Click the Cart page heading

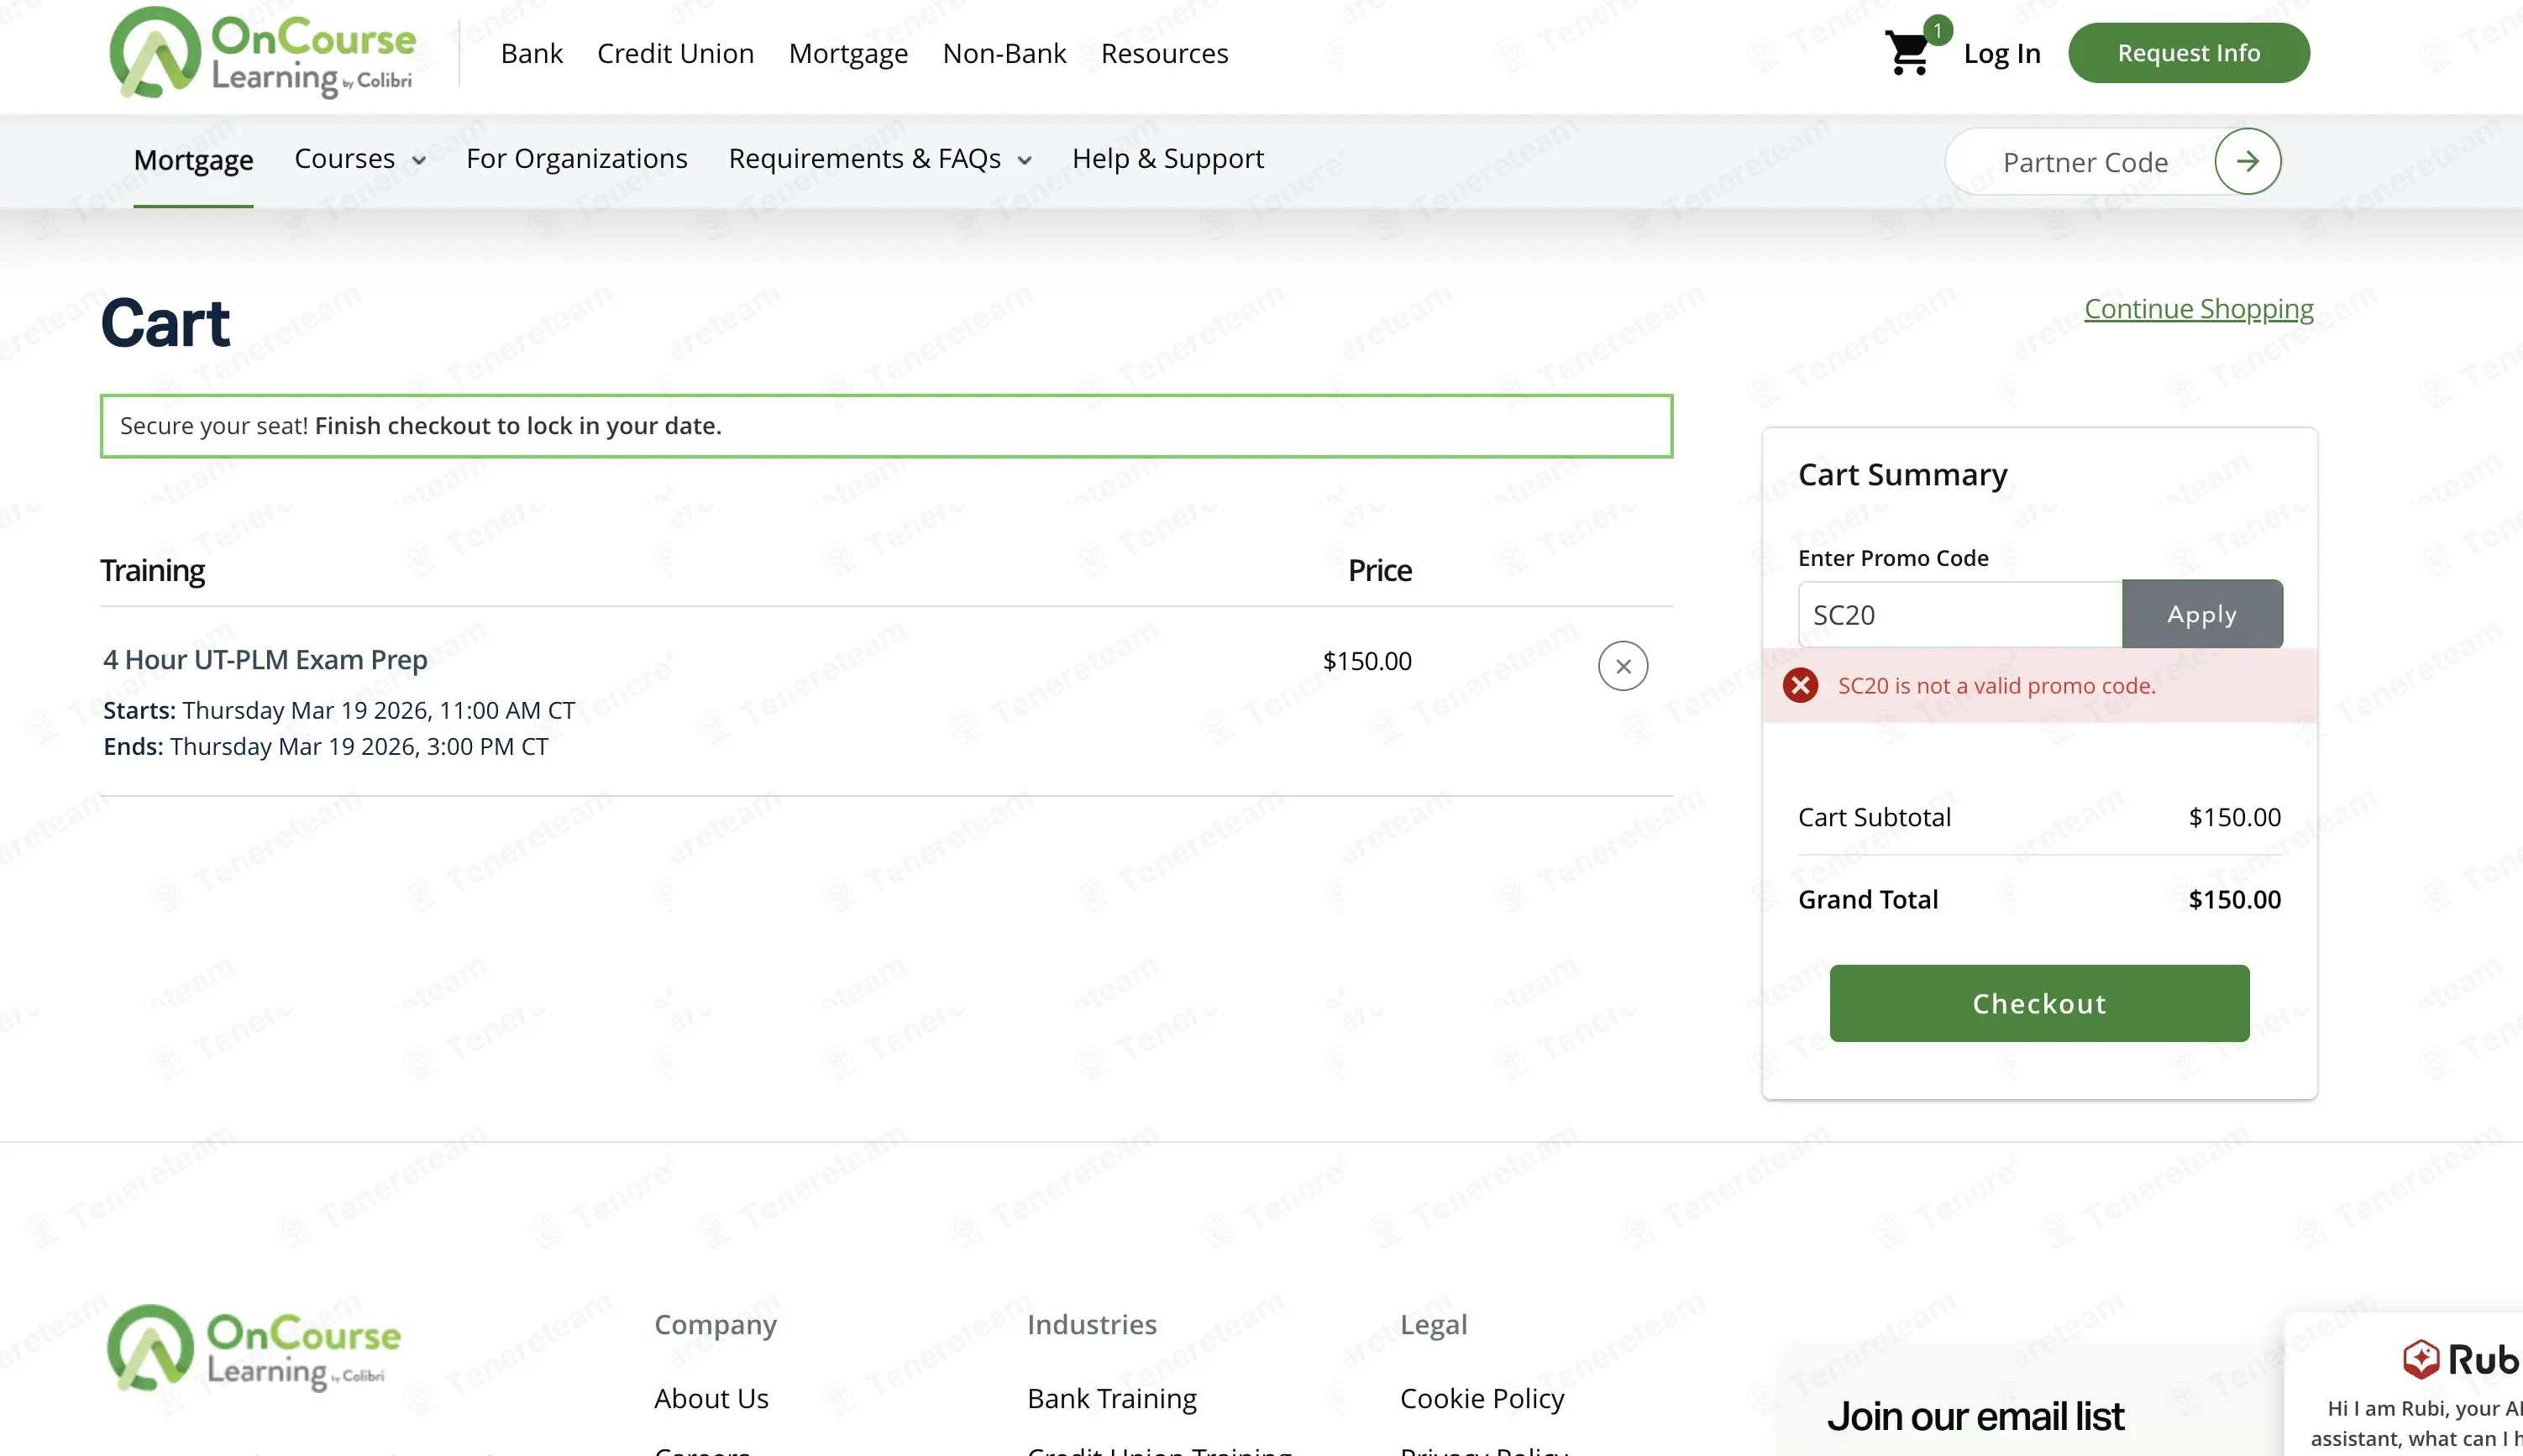(x=165, y=324)
